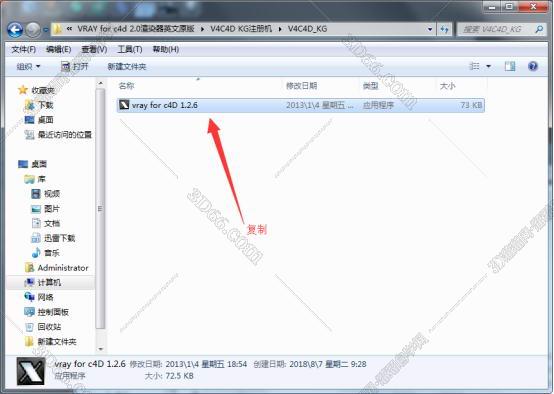Click the search V4C4D_KG input field
The image size is (554, 394).
click(x=496, y=29)
